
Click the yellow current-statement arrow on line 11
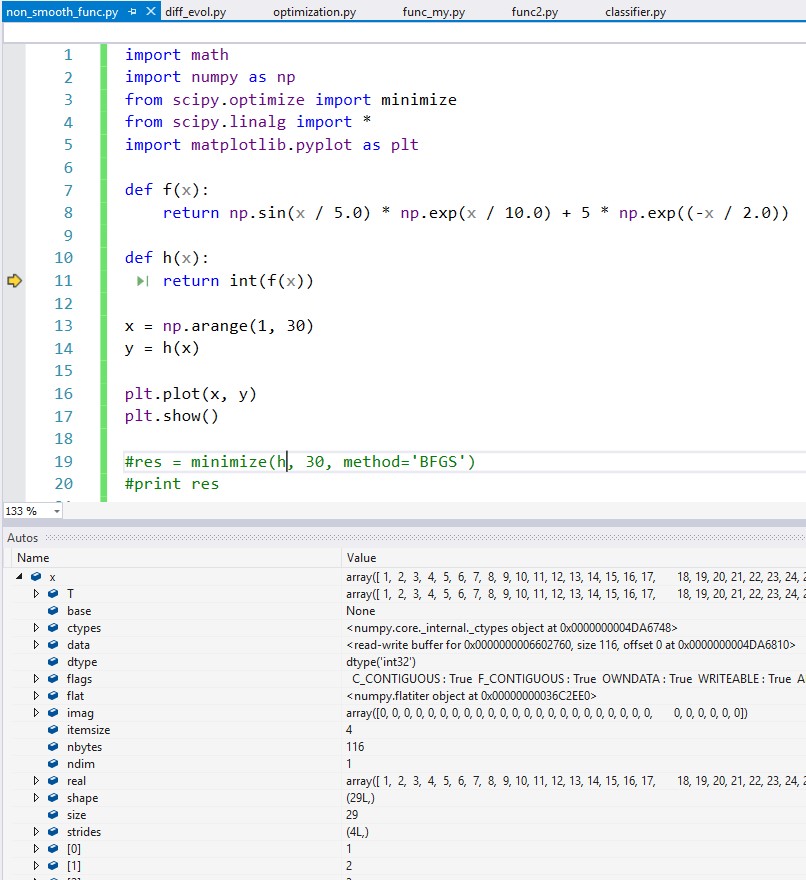pos(15,281)
